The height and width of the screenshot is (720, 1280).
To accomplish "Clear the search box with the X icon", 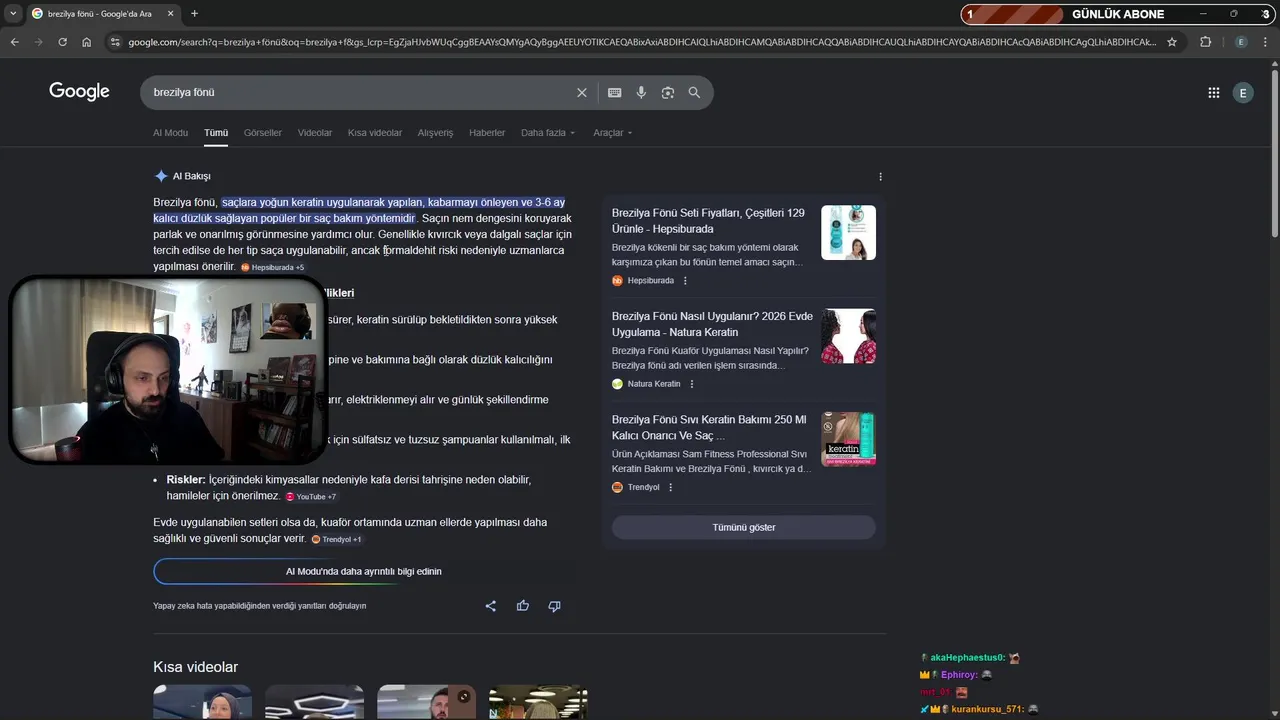I will pyautogui.click(x=582, y=92).
